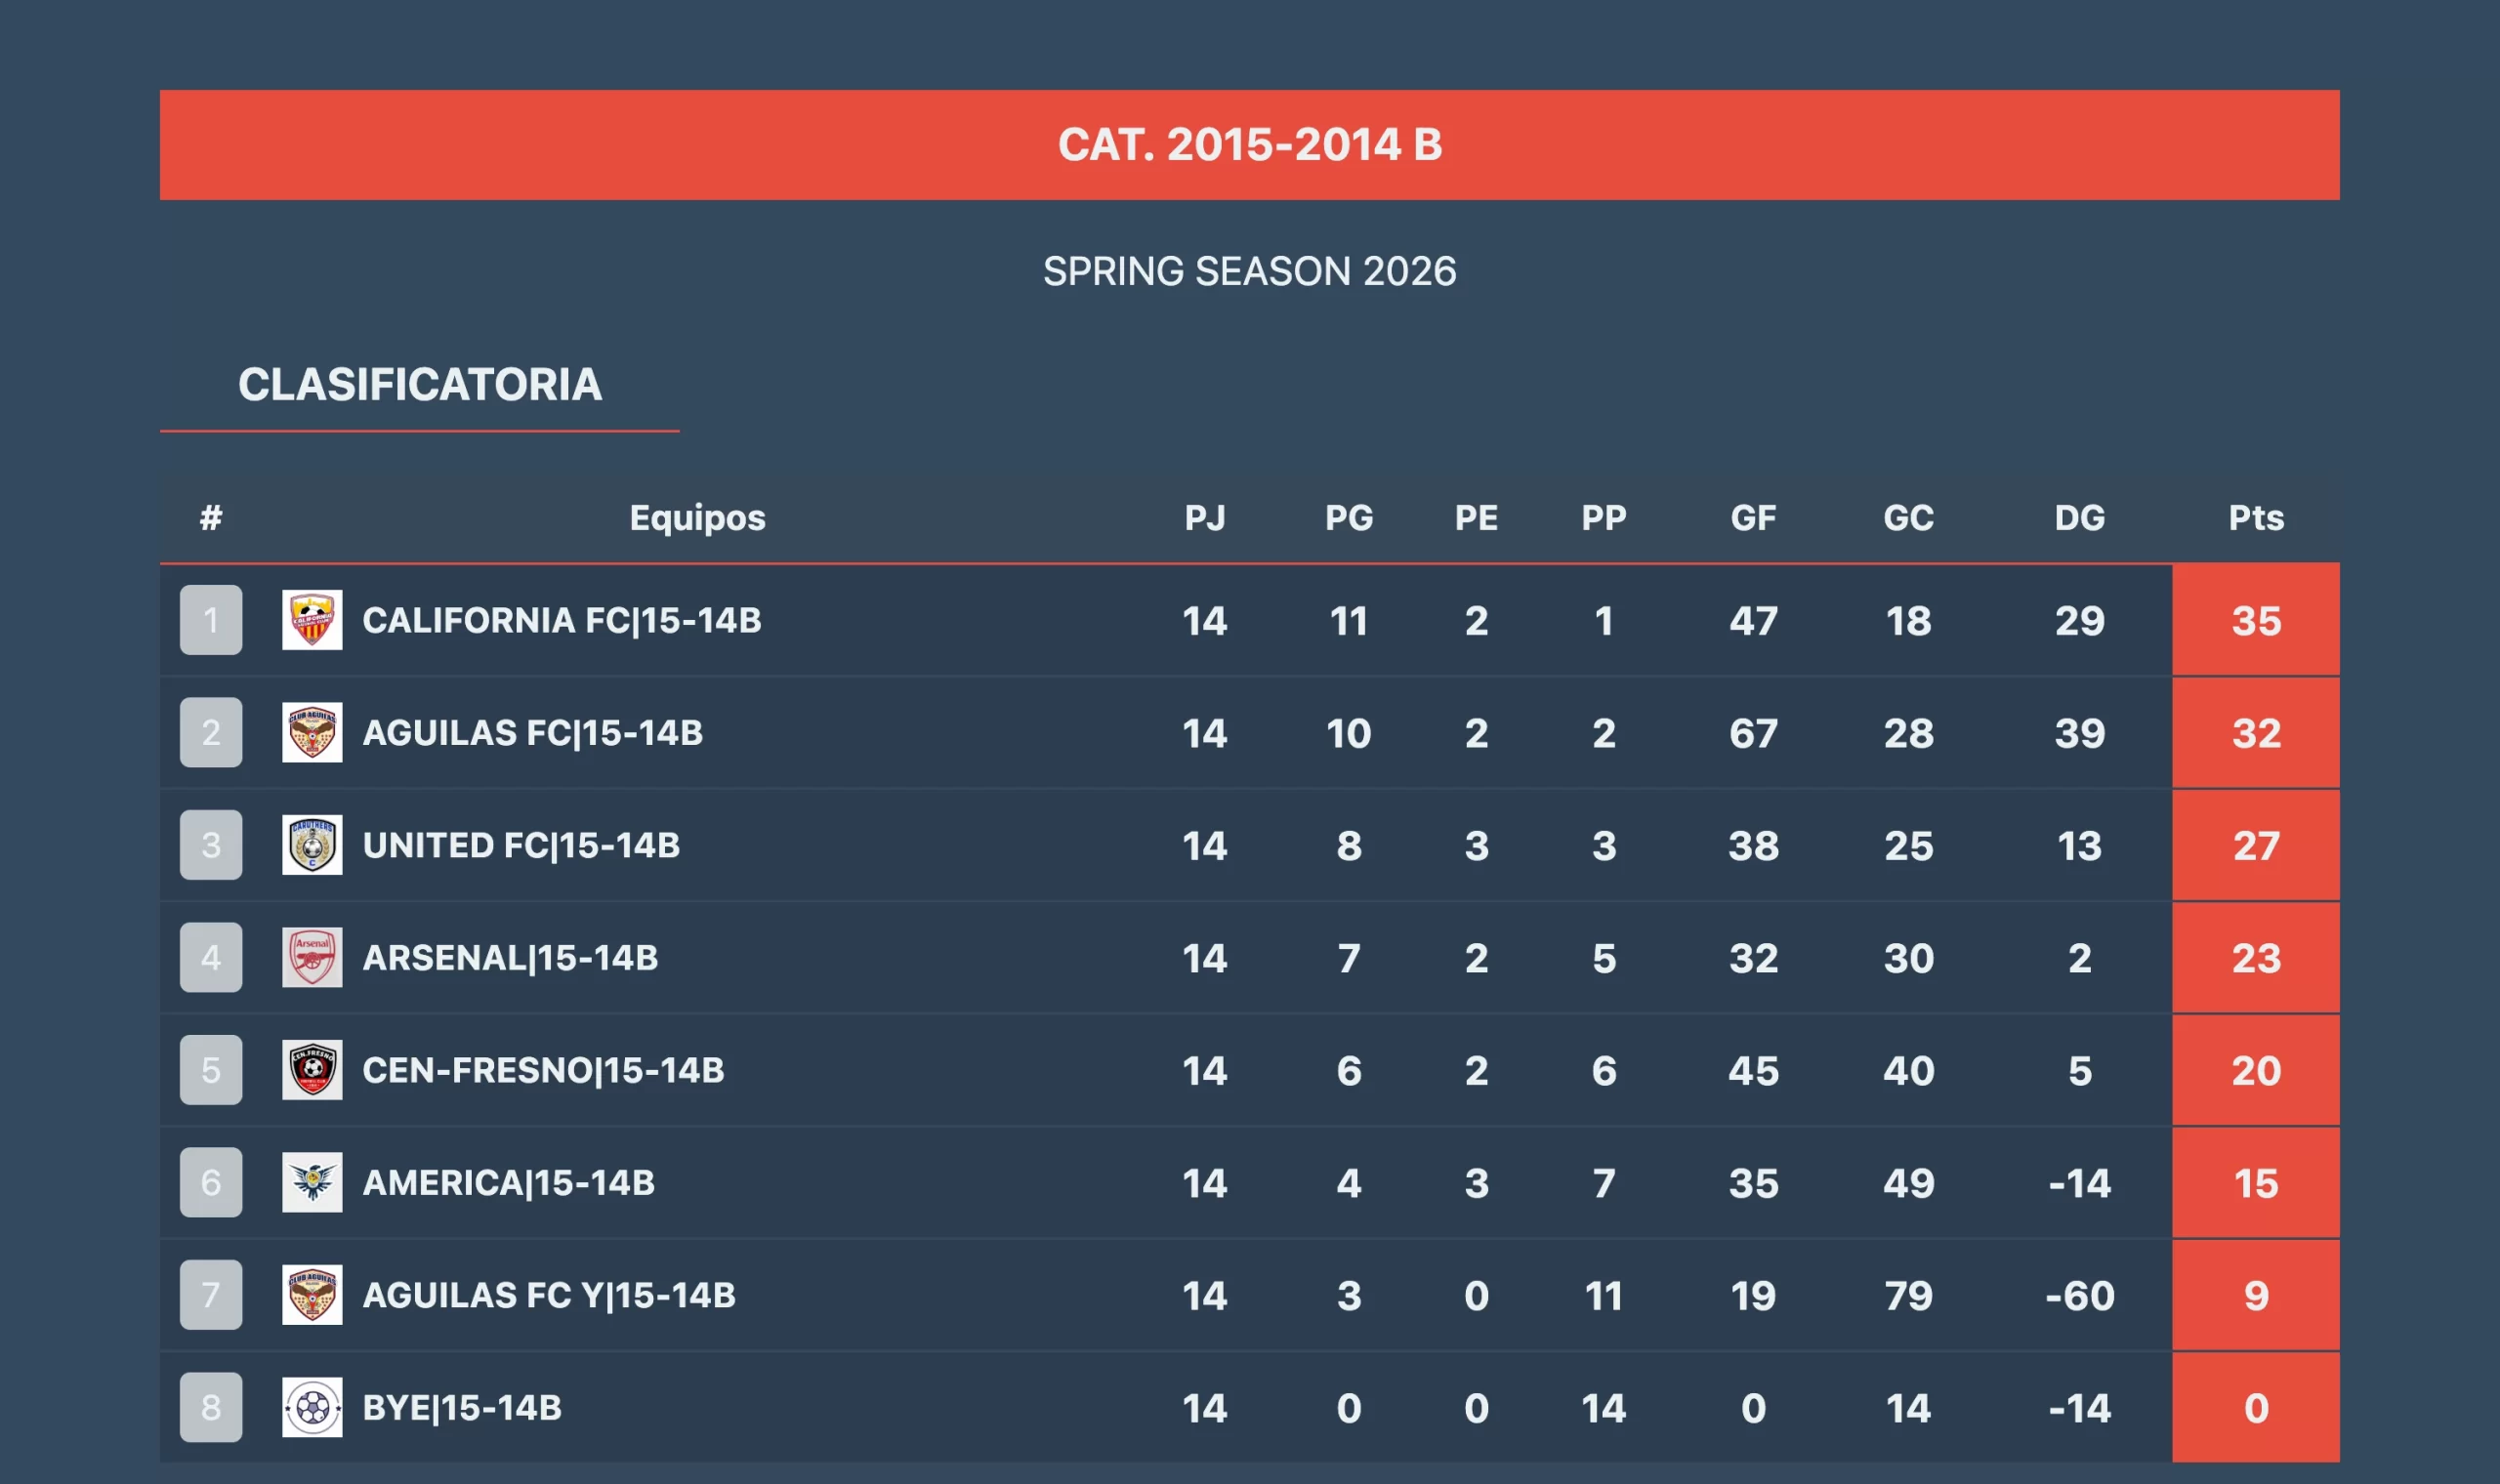Open the Aguilas FC Y crest
The height and width of the screenshot is (1484, 2500).
[310, 1295]
